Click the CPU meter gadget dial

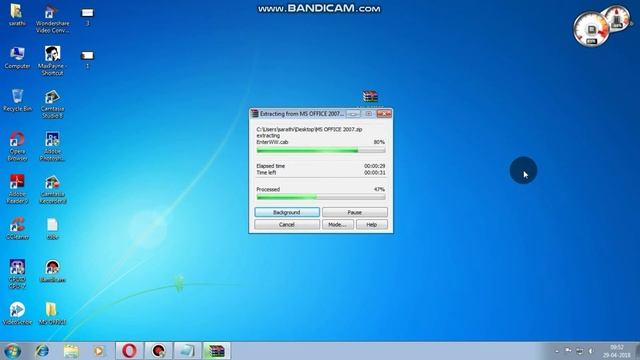point(591,29)
